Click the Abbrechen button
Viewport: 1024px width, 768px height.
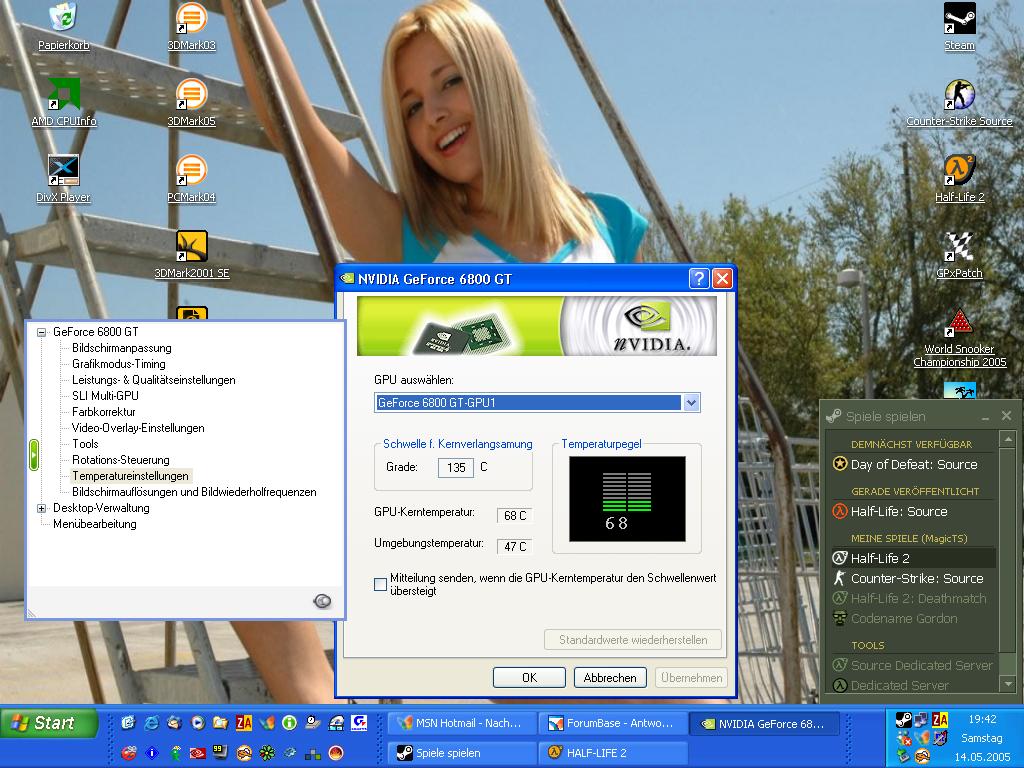pos(610,678)
